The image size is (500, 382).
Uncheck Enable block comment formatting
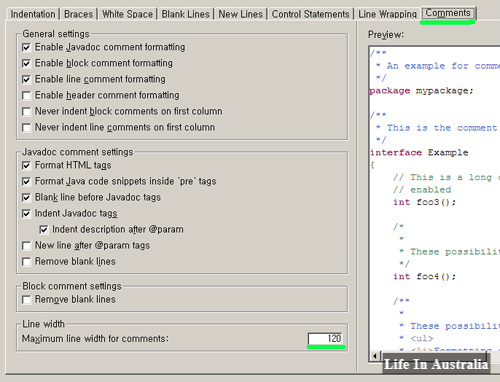tap(26, 63)
